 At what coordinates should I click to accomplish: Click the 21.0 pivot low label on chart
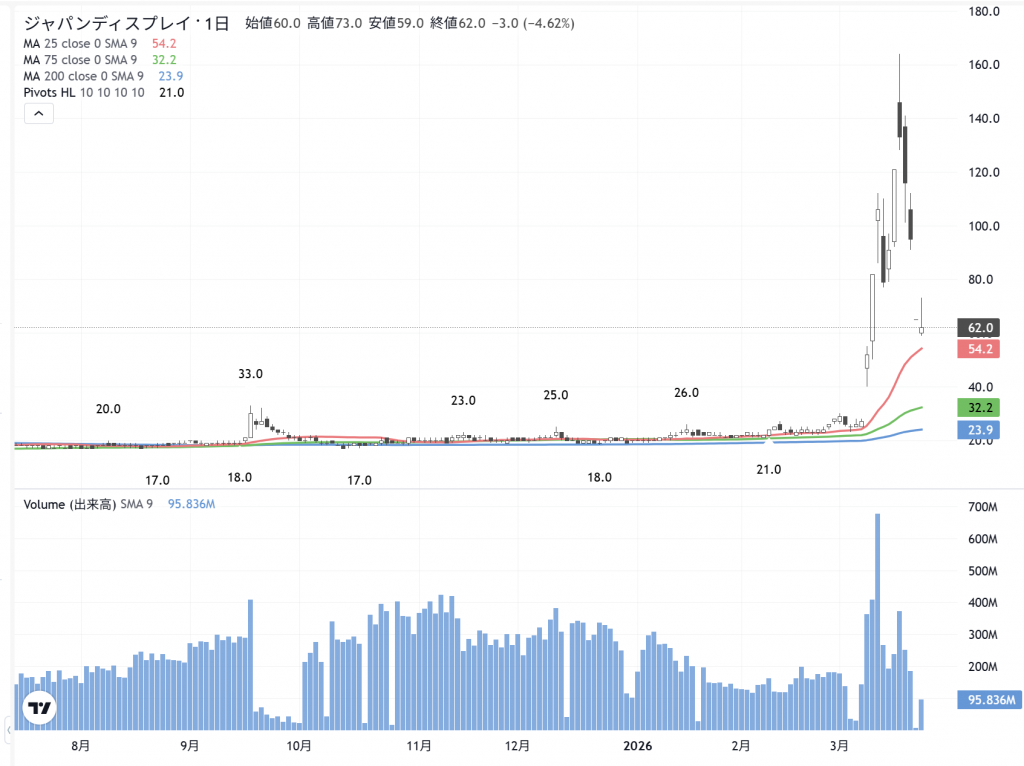768,469
